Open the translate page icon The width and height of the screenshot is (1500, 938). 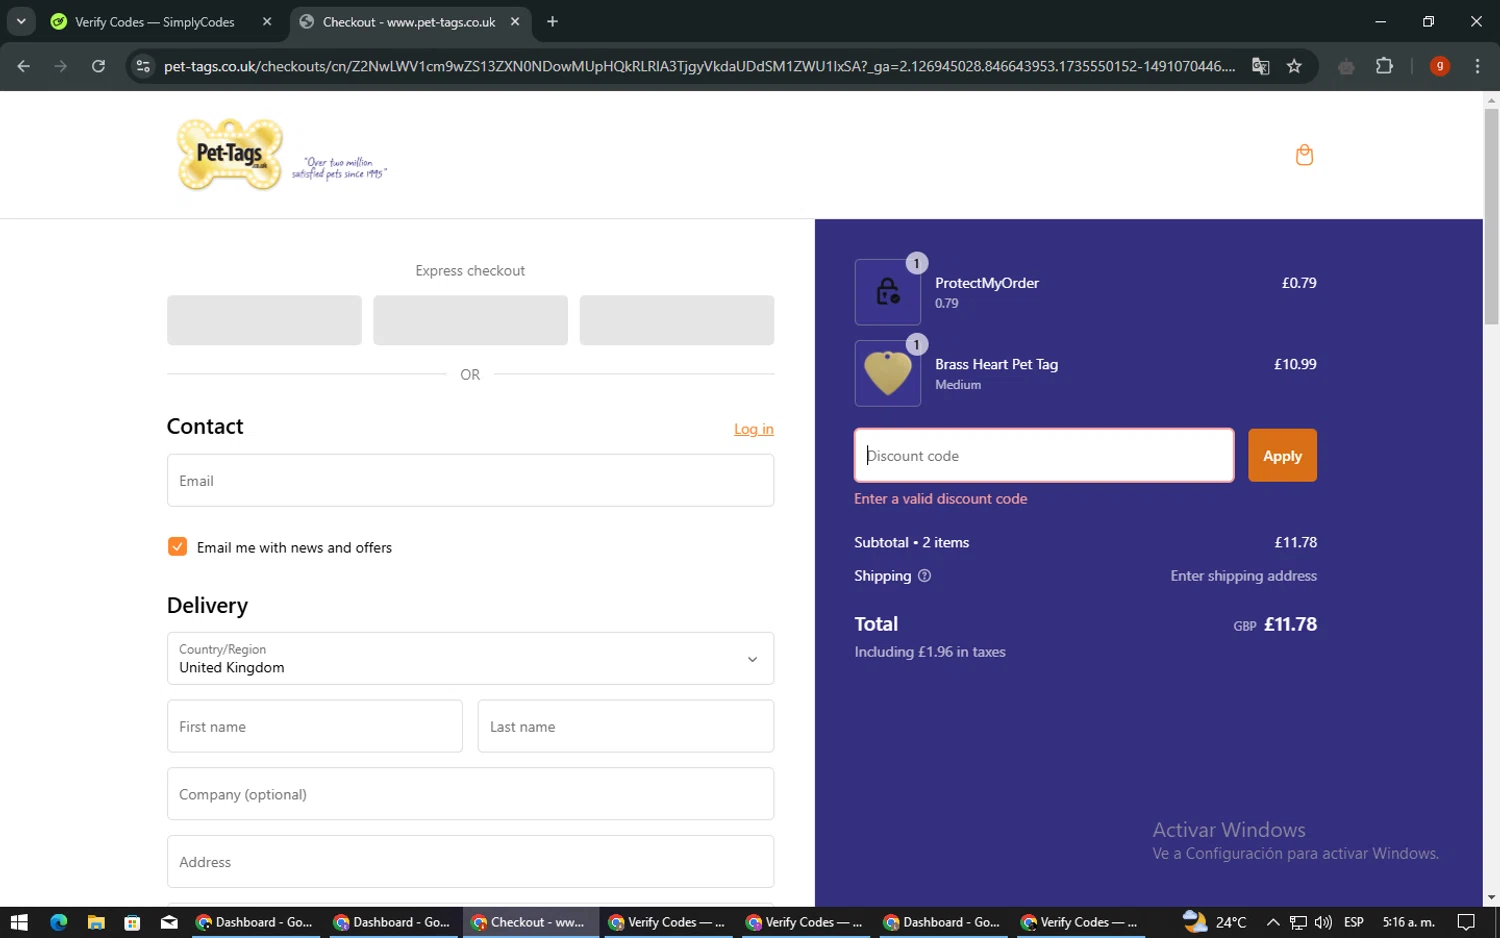pos(1260,66)
